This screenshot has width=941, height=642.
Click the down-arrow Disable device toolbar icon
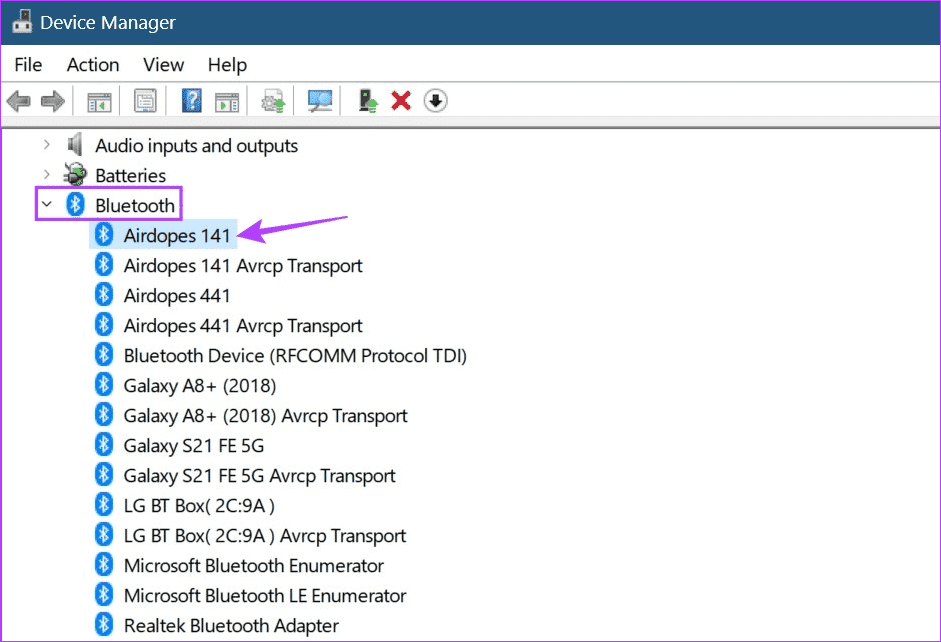pyautogui.click(x=435, y=101)
